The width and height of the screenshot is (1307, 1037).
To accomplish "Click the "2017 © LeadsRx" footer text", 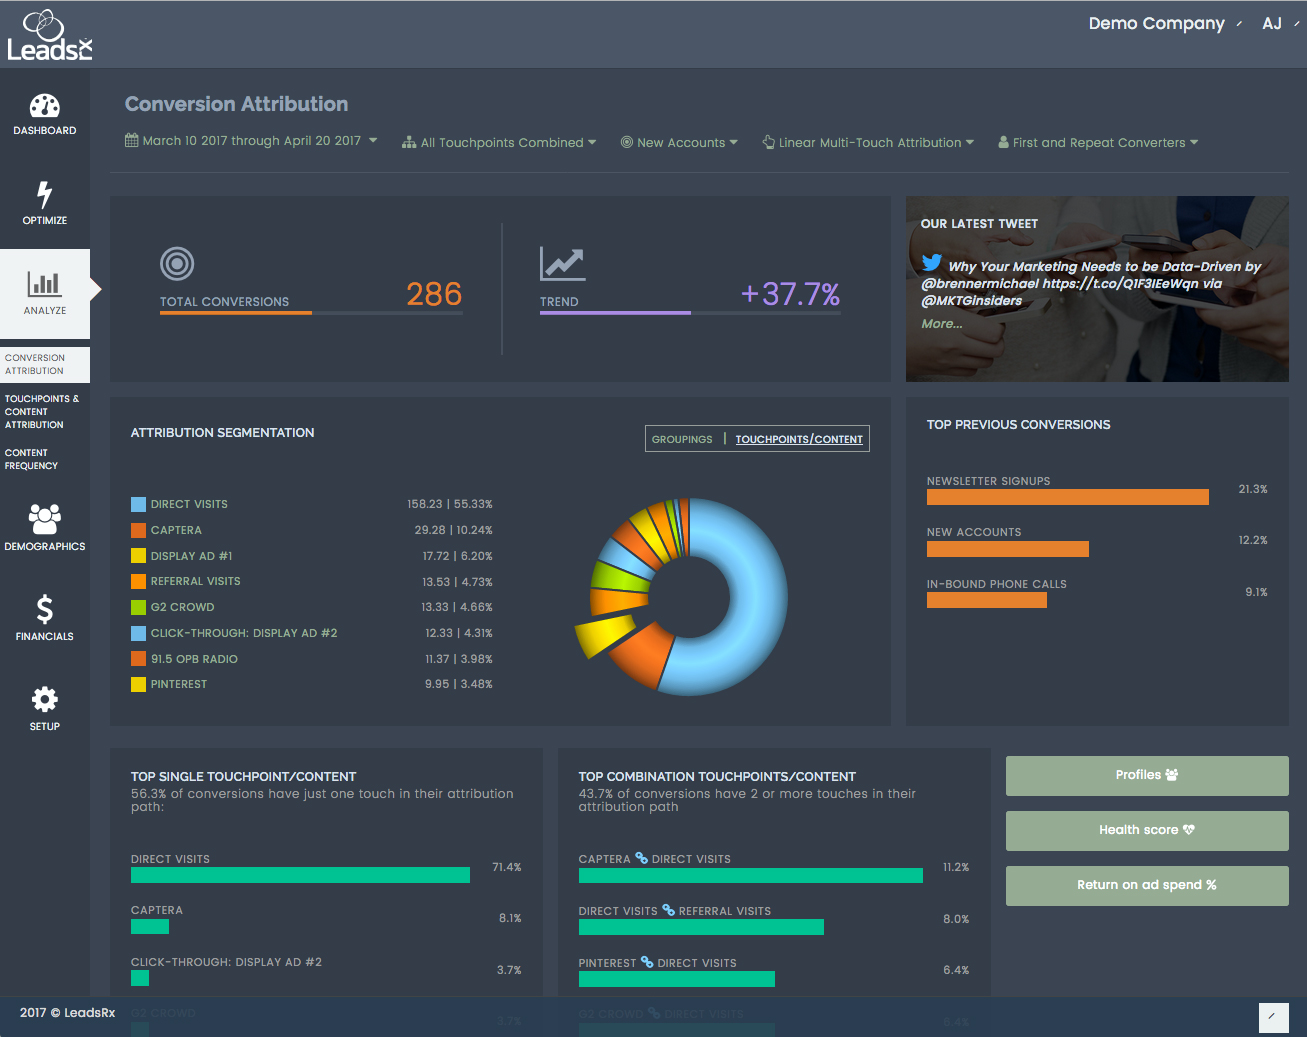I will click(68, 1013).
